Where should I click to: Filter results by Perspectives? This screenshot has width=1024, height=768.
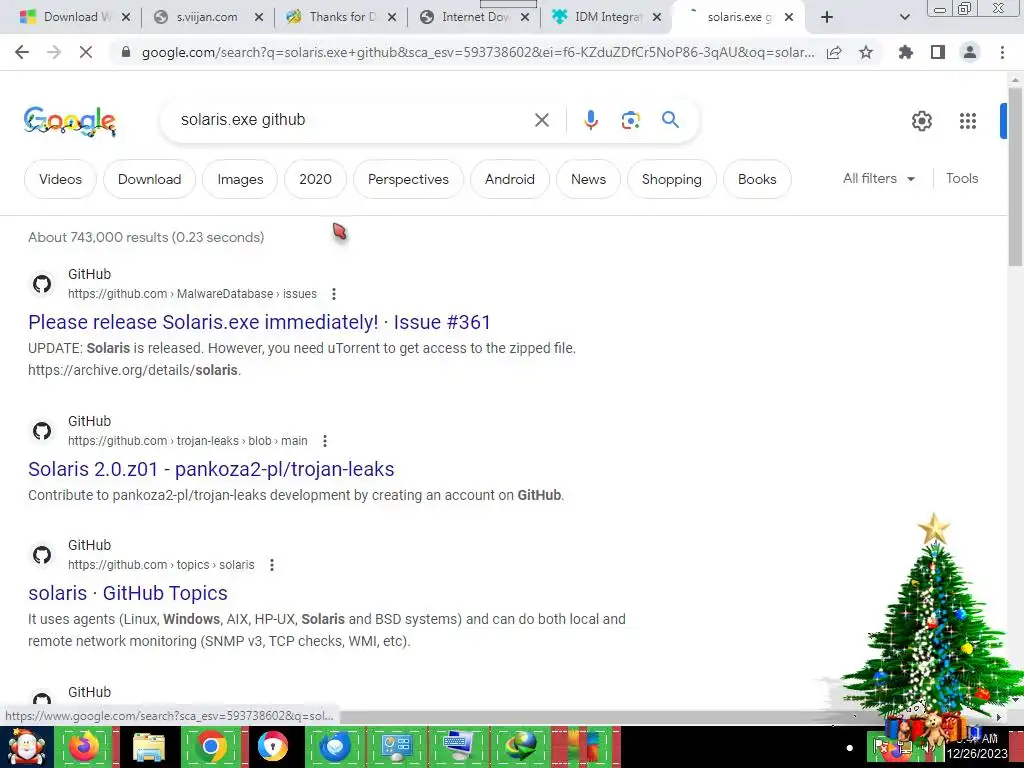point(408,179)
